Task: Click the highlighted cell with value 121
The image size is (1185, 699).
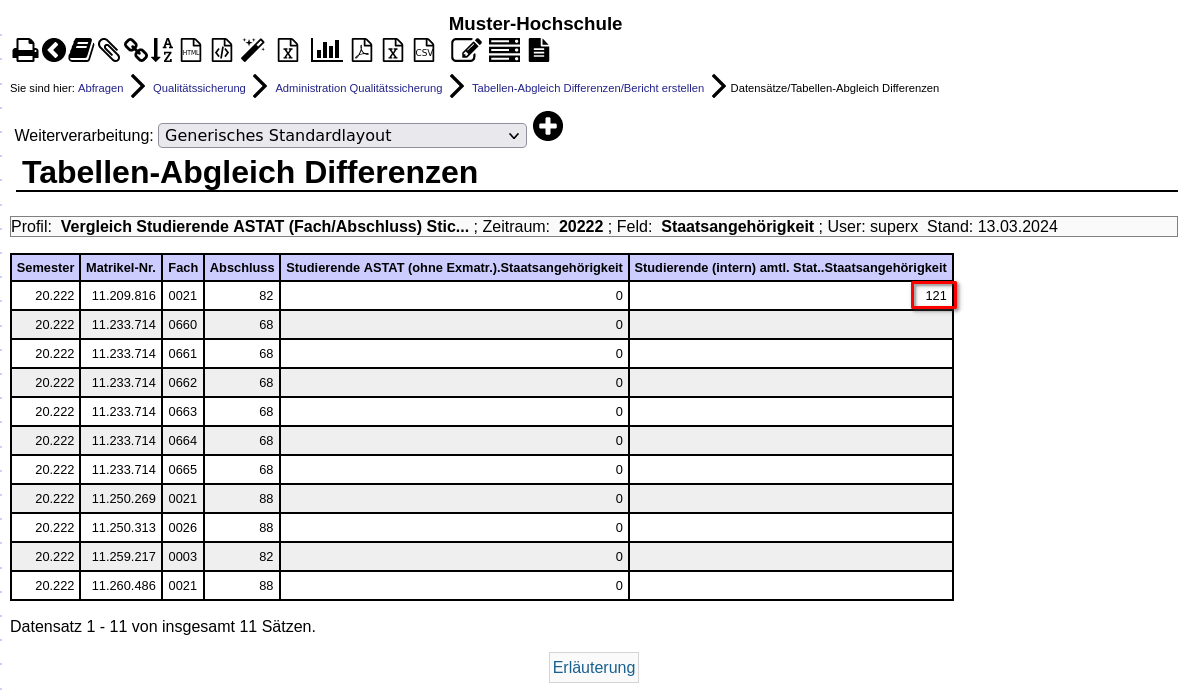Action: click(x=935, y=296)
